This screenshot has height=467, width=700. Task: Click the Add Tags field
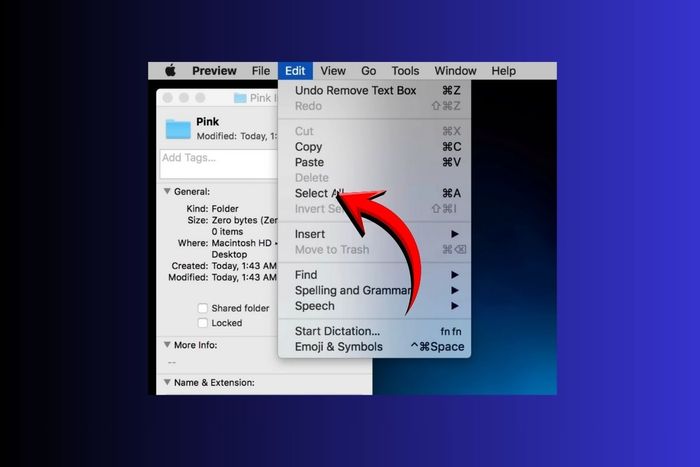tap(218, 164)
